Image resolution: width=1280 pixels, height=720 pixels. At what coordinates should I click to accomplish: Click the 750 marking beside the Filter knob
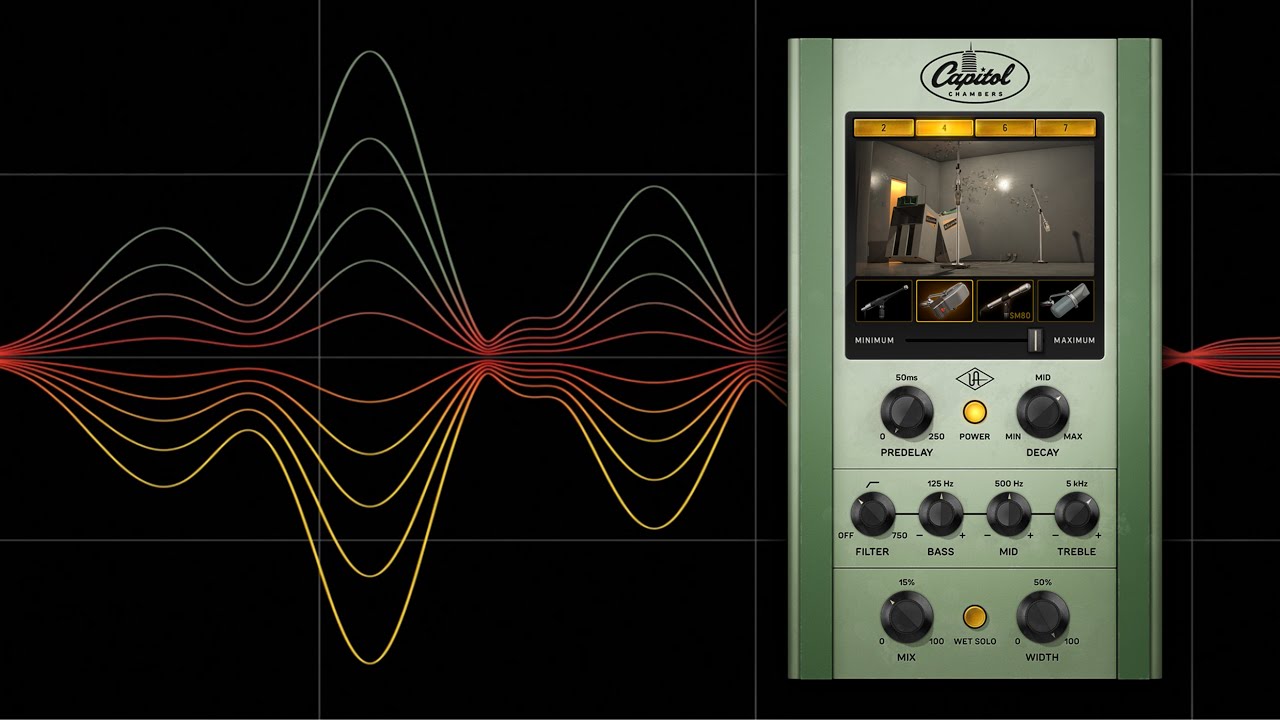(899, 536)
